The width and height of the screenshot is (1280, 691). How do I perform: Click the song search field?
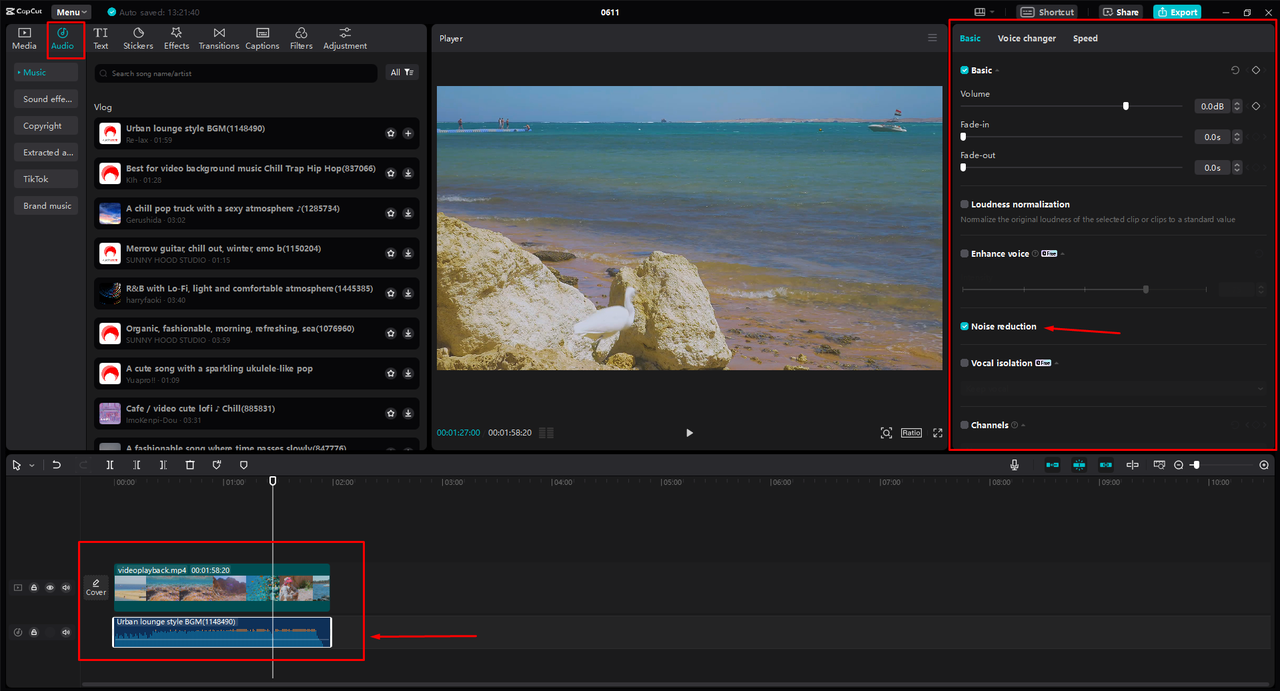coord(236,73)
